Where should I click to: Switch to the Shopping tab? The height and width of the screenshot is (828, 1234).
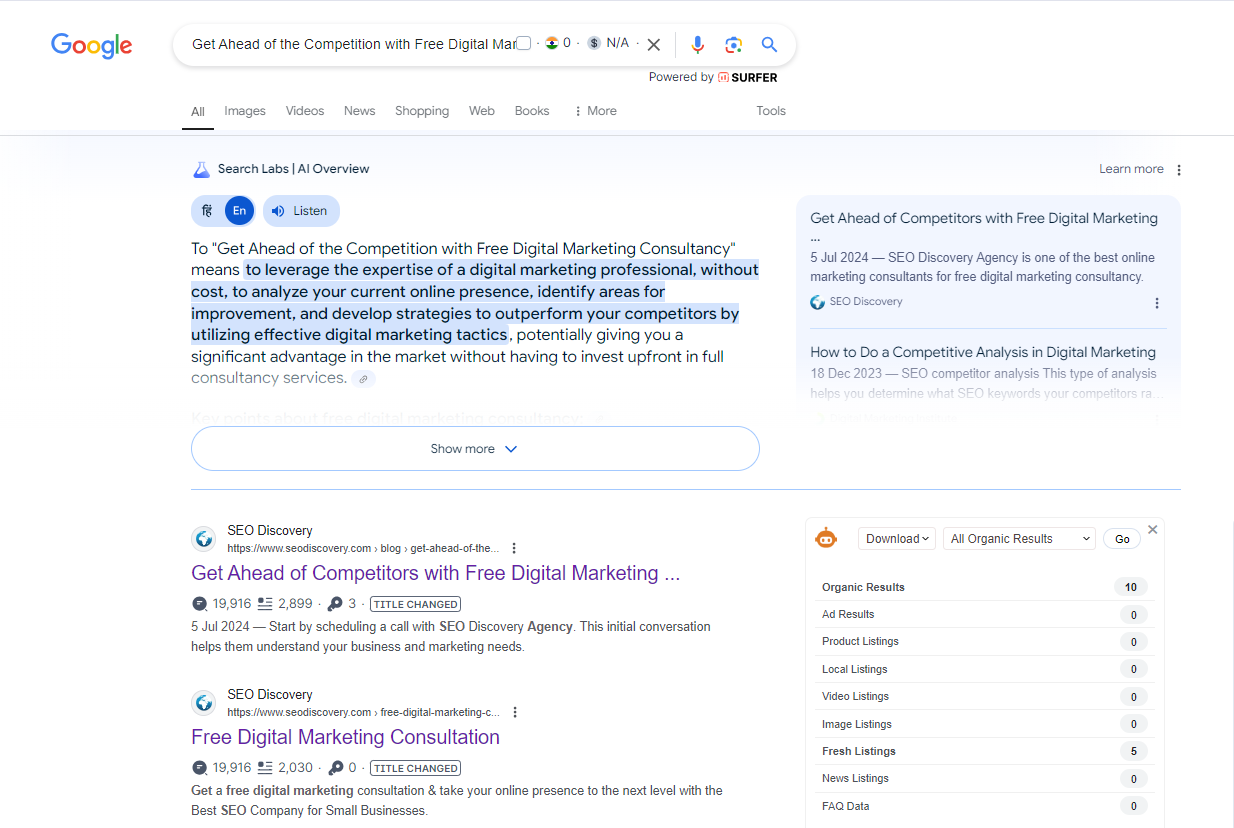coord(422,111)
